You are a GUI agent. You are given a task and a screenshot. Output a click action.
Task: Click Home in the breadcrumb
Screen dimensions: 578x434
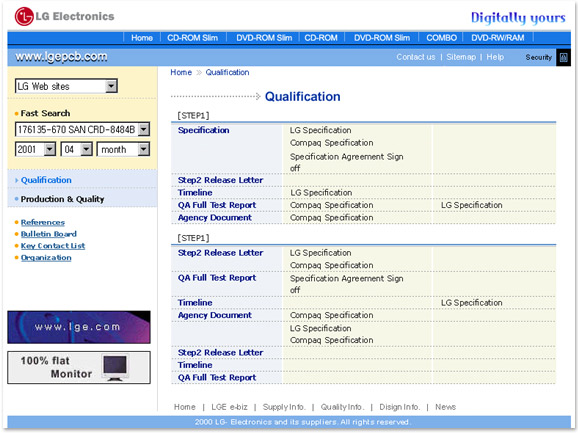[x=181, y=72]
